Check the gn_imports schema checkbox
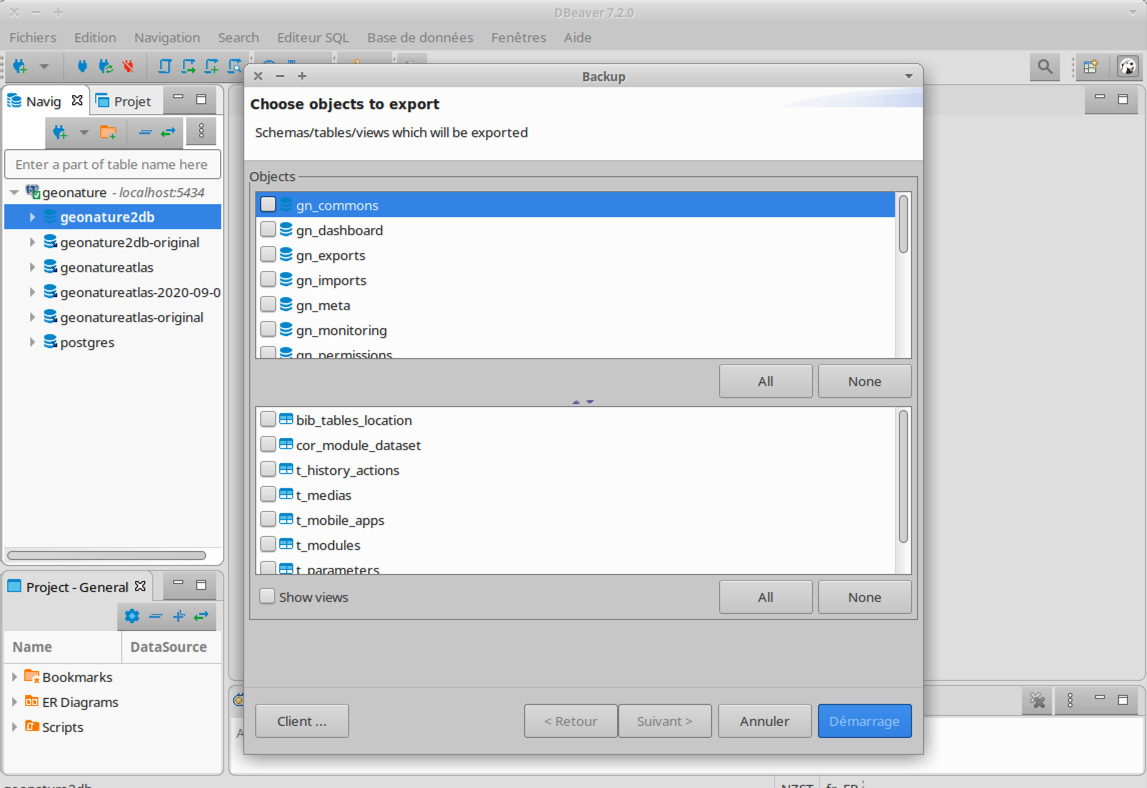This screenshot has width=1147, height=788. pyautogui.click(x=268, y=279)
